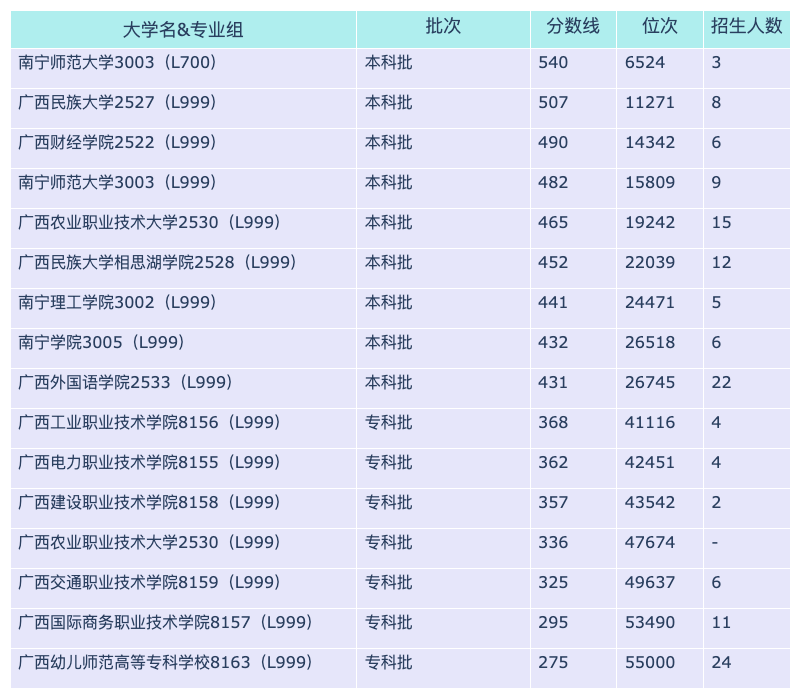Screen dimensions: 800x700
Task: Click score value 275
Action: pyautogui.click(x=553, y=662)
